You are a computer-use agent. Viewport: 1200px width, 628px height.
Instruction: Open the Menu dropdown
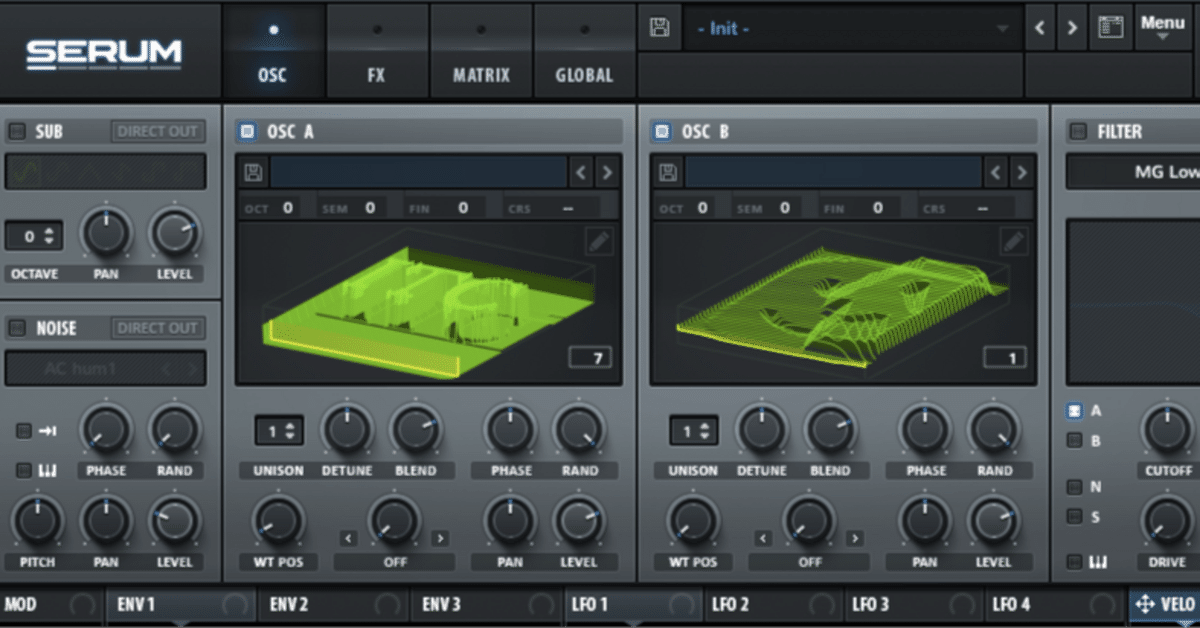point(1162,27)
